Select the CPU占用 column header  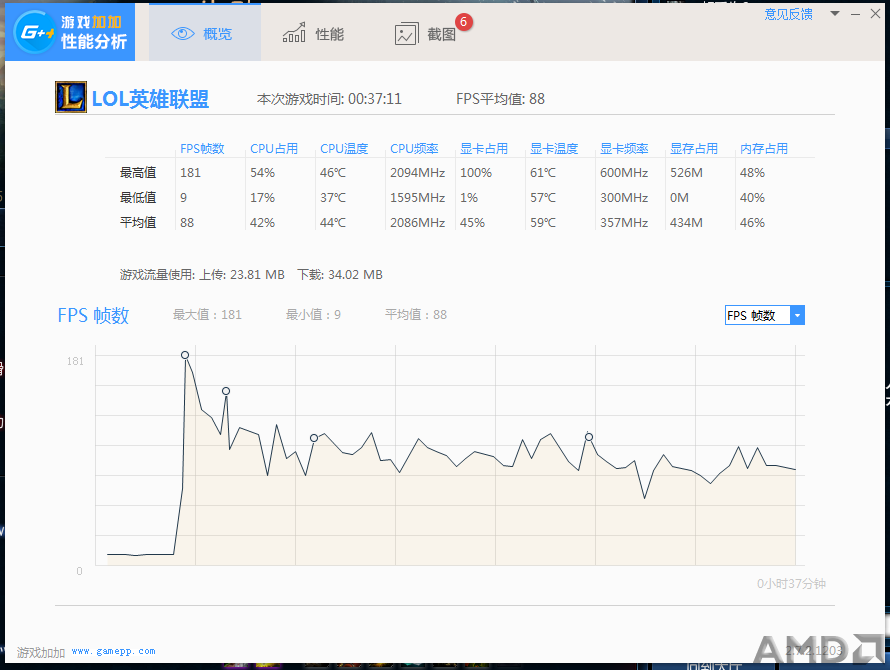274,149
